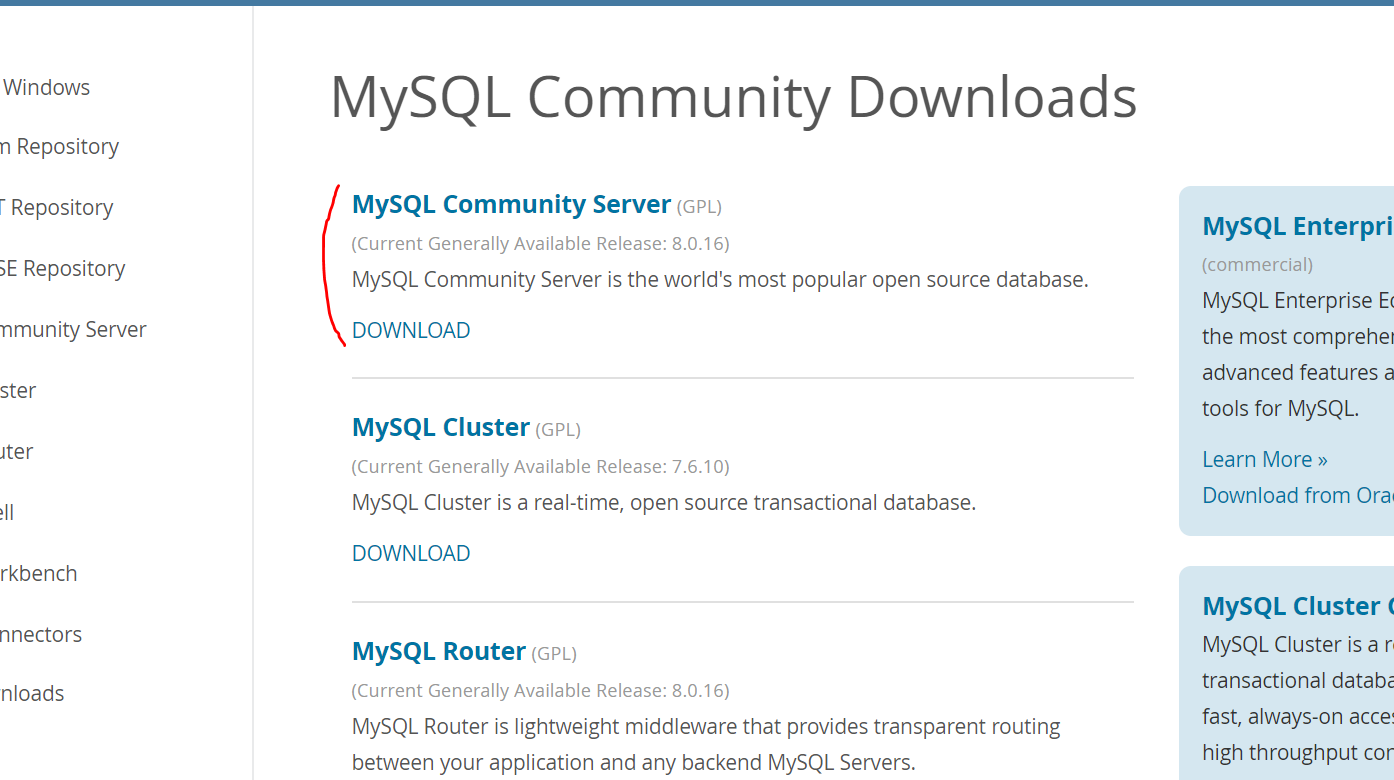Open the MySQL Router heading link
1394x780 pixels.
tap(439, 651)
